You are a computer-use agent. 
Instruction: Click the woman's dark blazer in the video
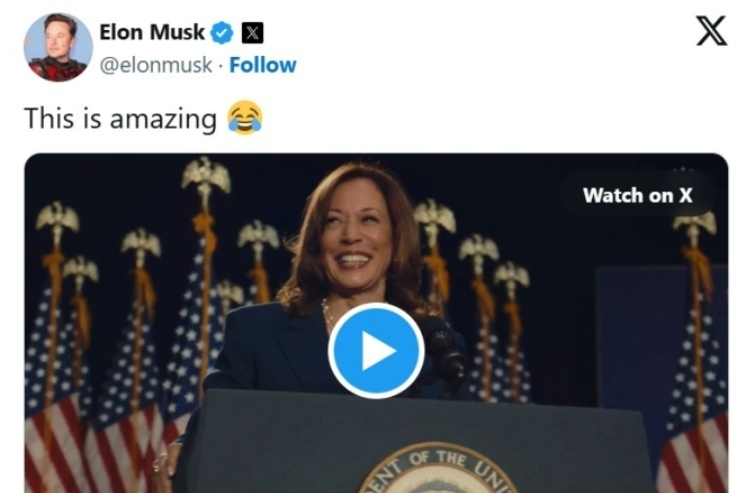270,350
